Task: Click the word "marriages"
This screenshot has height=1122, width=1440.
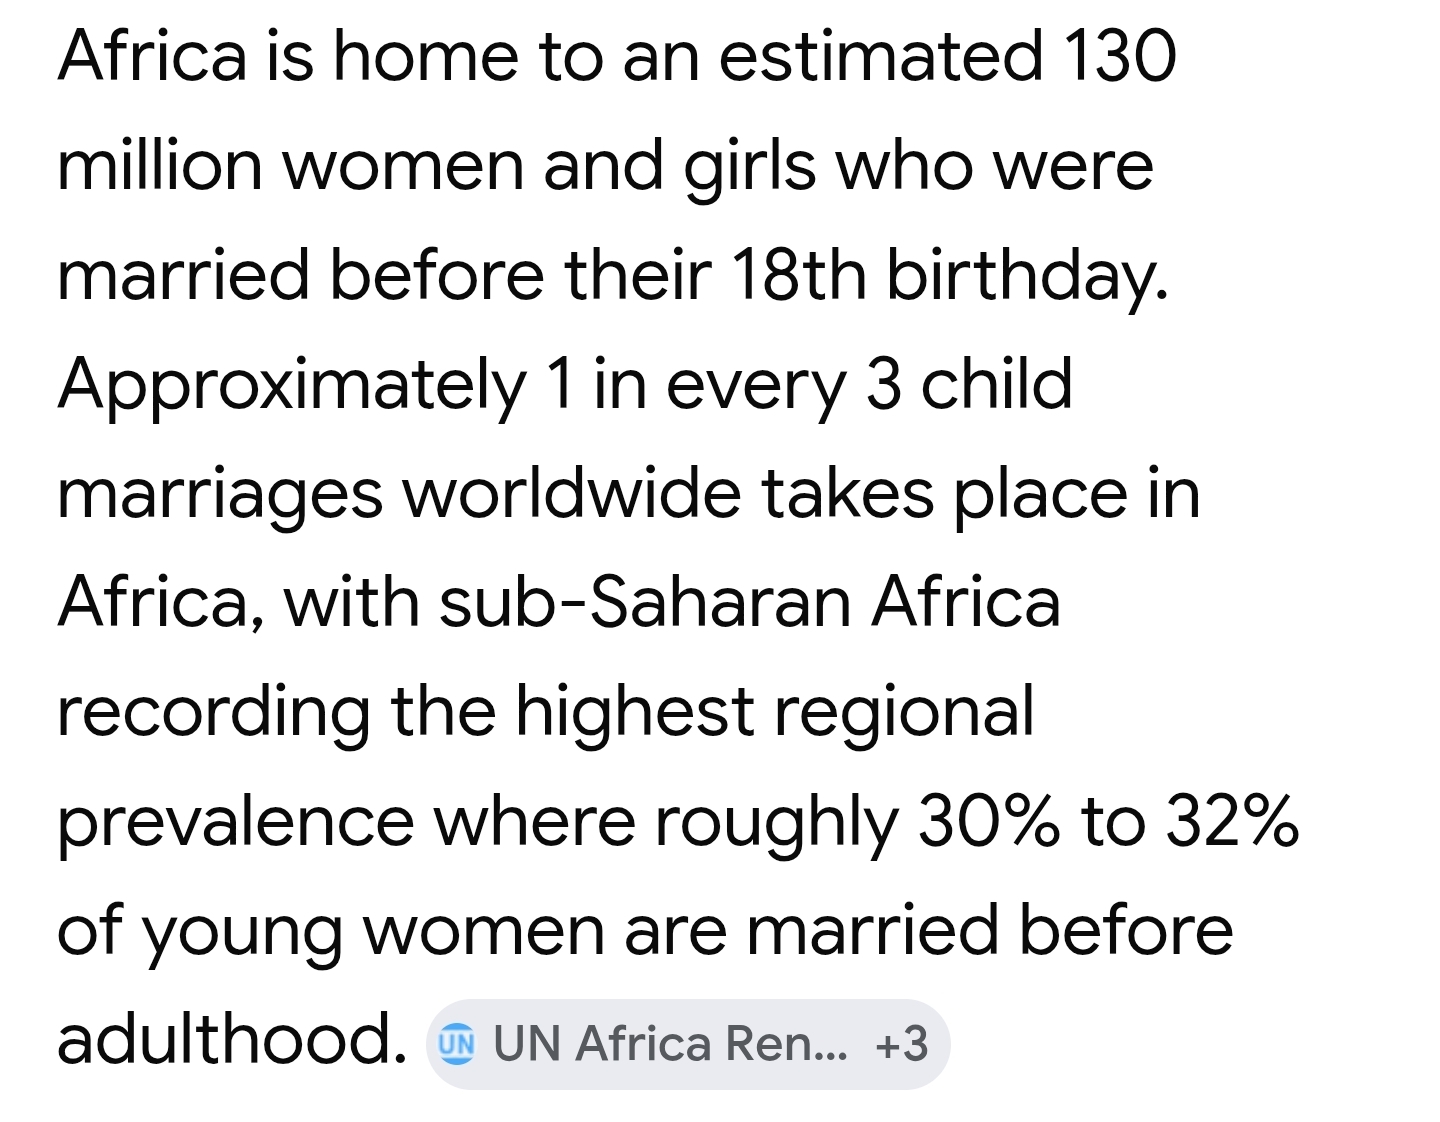Action: click(220, 495)
